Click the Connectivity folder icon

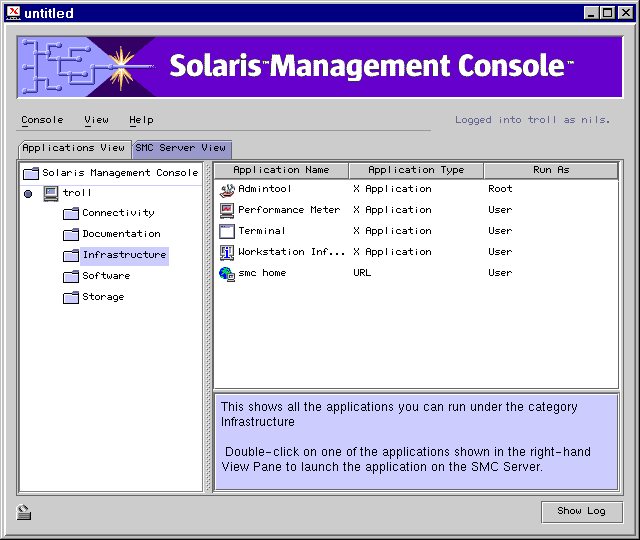(x=71, y=213)
